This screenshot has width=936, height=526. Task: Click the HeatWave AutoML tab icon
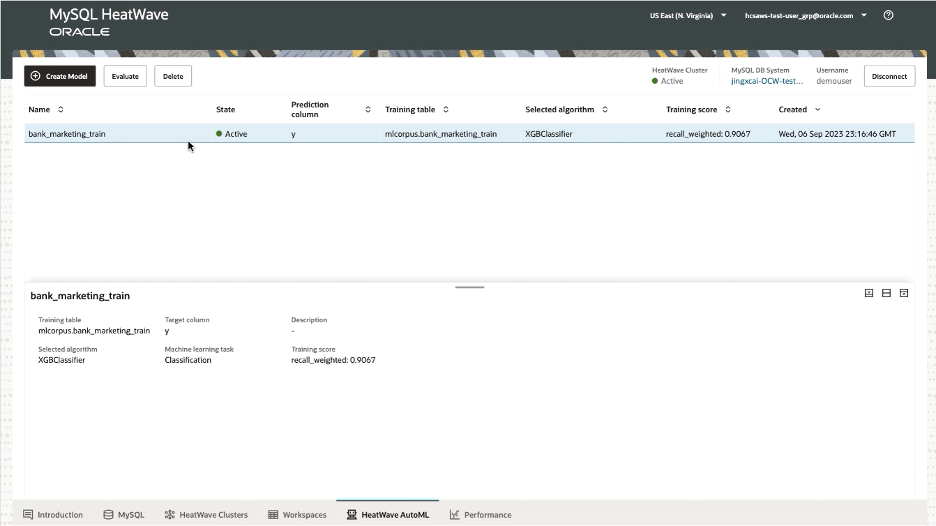352,515
